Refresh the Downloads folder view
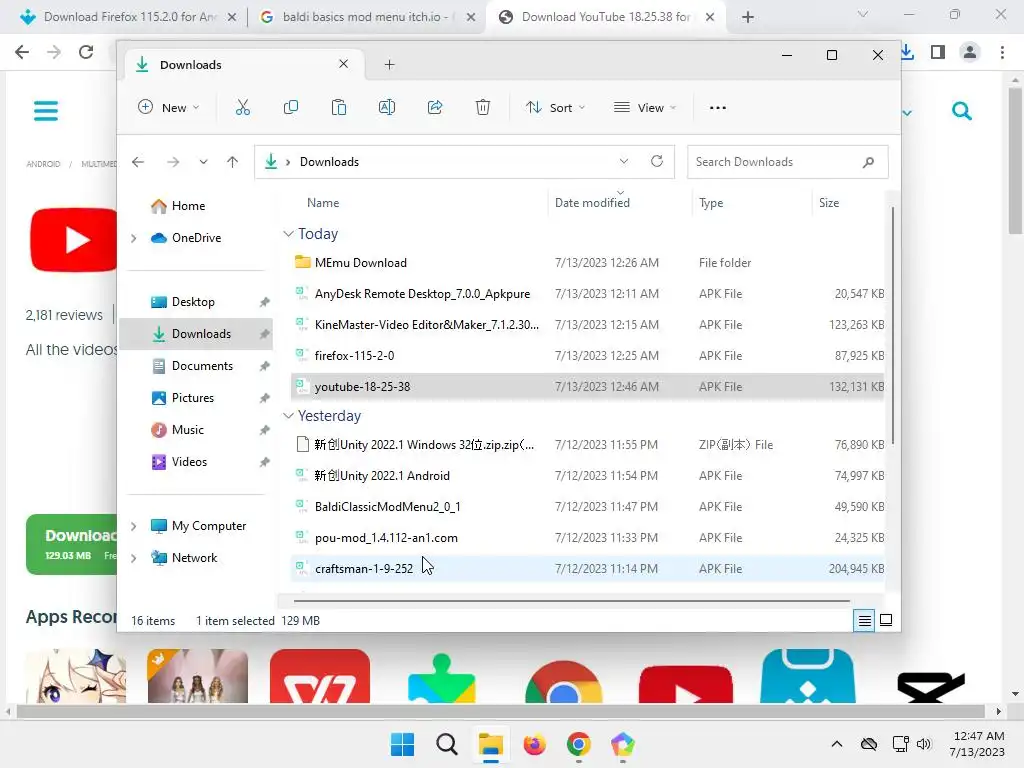Image resolution: width=1024 pixels, height=768 pixels. 657,161
